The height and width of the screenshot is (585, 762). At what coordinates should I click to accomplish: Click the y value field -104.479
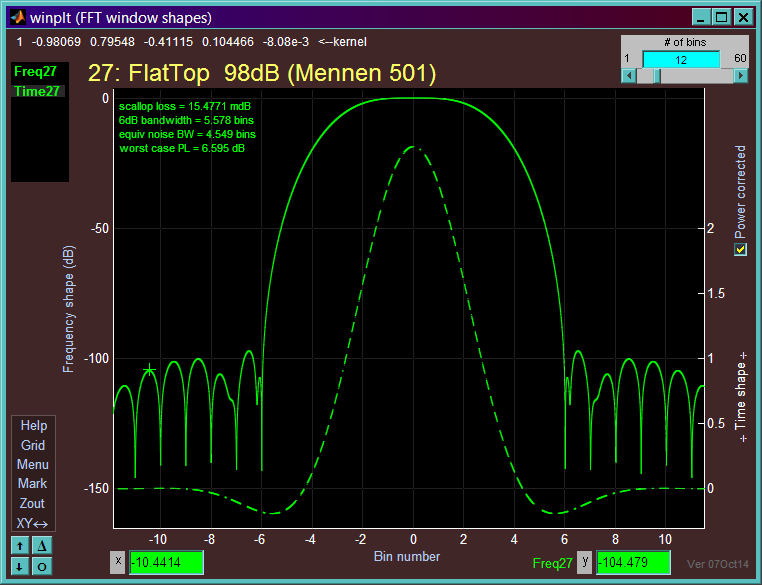[633, 563]
